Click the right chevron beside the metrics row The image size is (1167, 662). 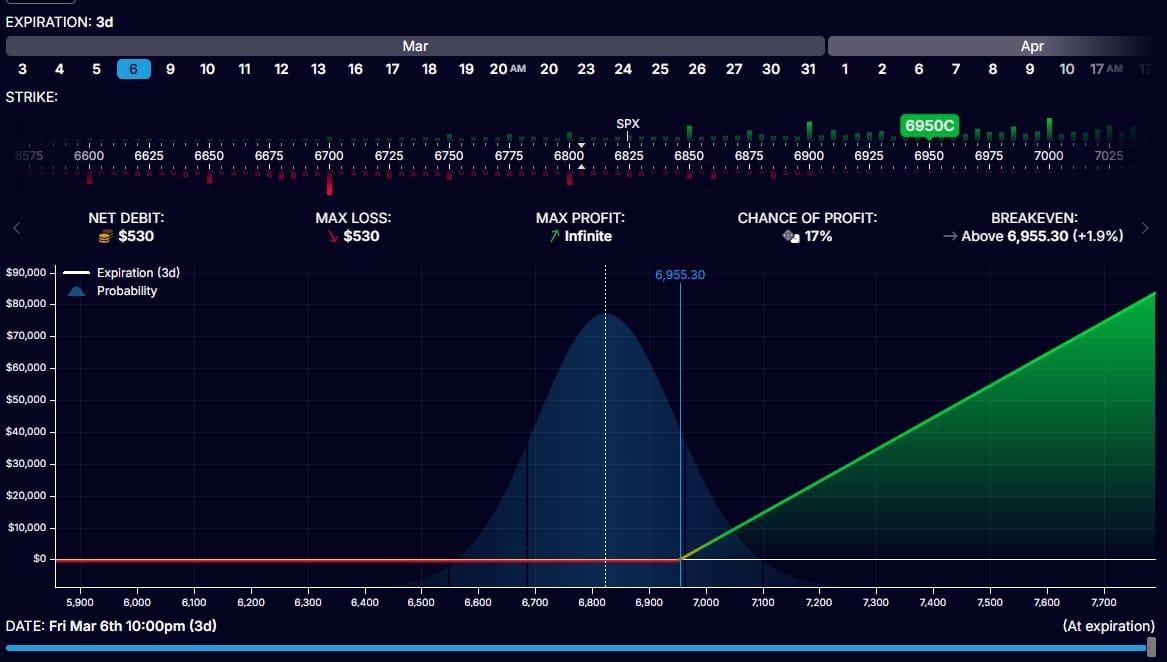pyautogui.click(x=1146, y=227)
